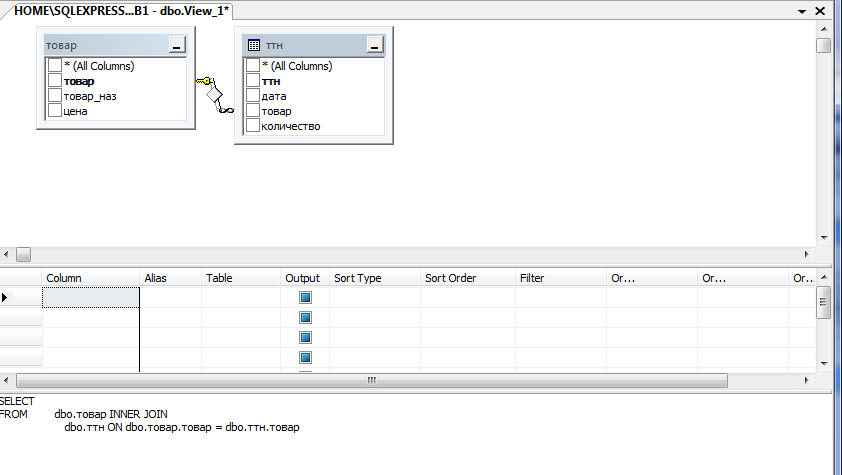This screenshot has width=842, height=475.
Task: Click scroll-up arrow of criteria grid
Action: click(824, 277)
